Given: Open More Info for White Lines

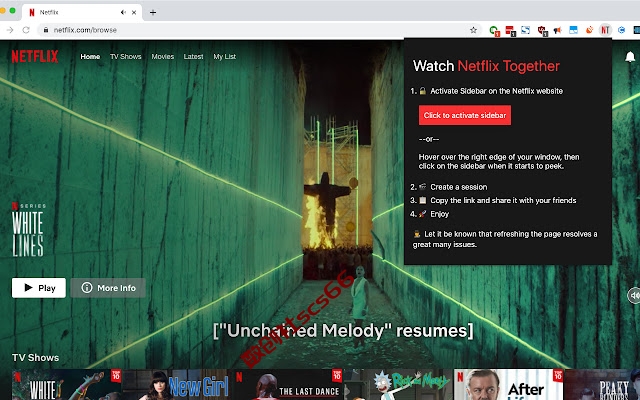Looking at the screenshot, I should pyautogui.click(x=108, y=288).
